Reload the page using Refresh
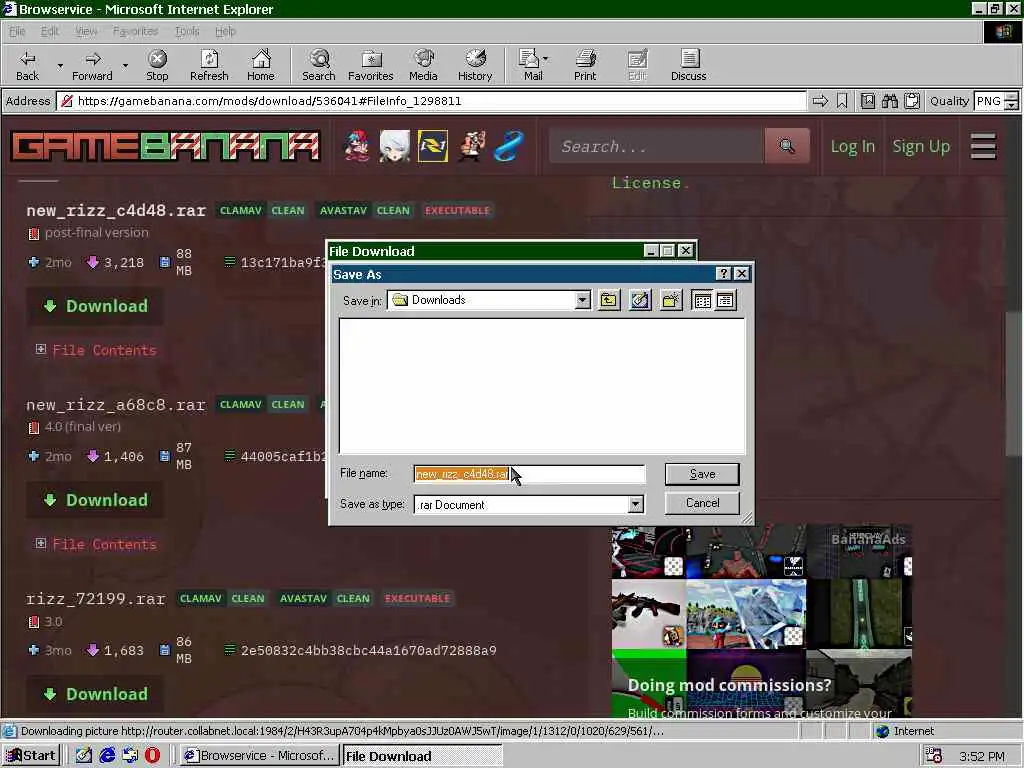The width and height of the screenshot is (1024, 768). [209, 65]
